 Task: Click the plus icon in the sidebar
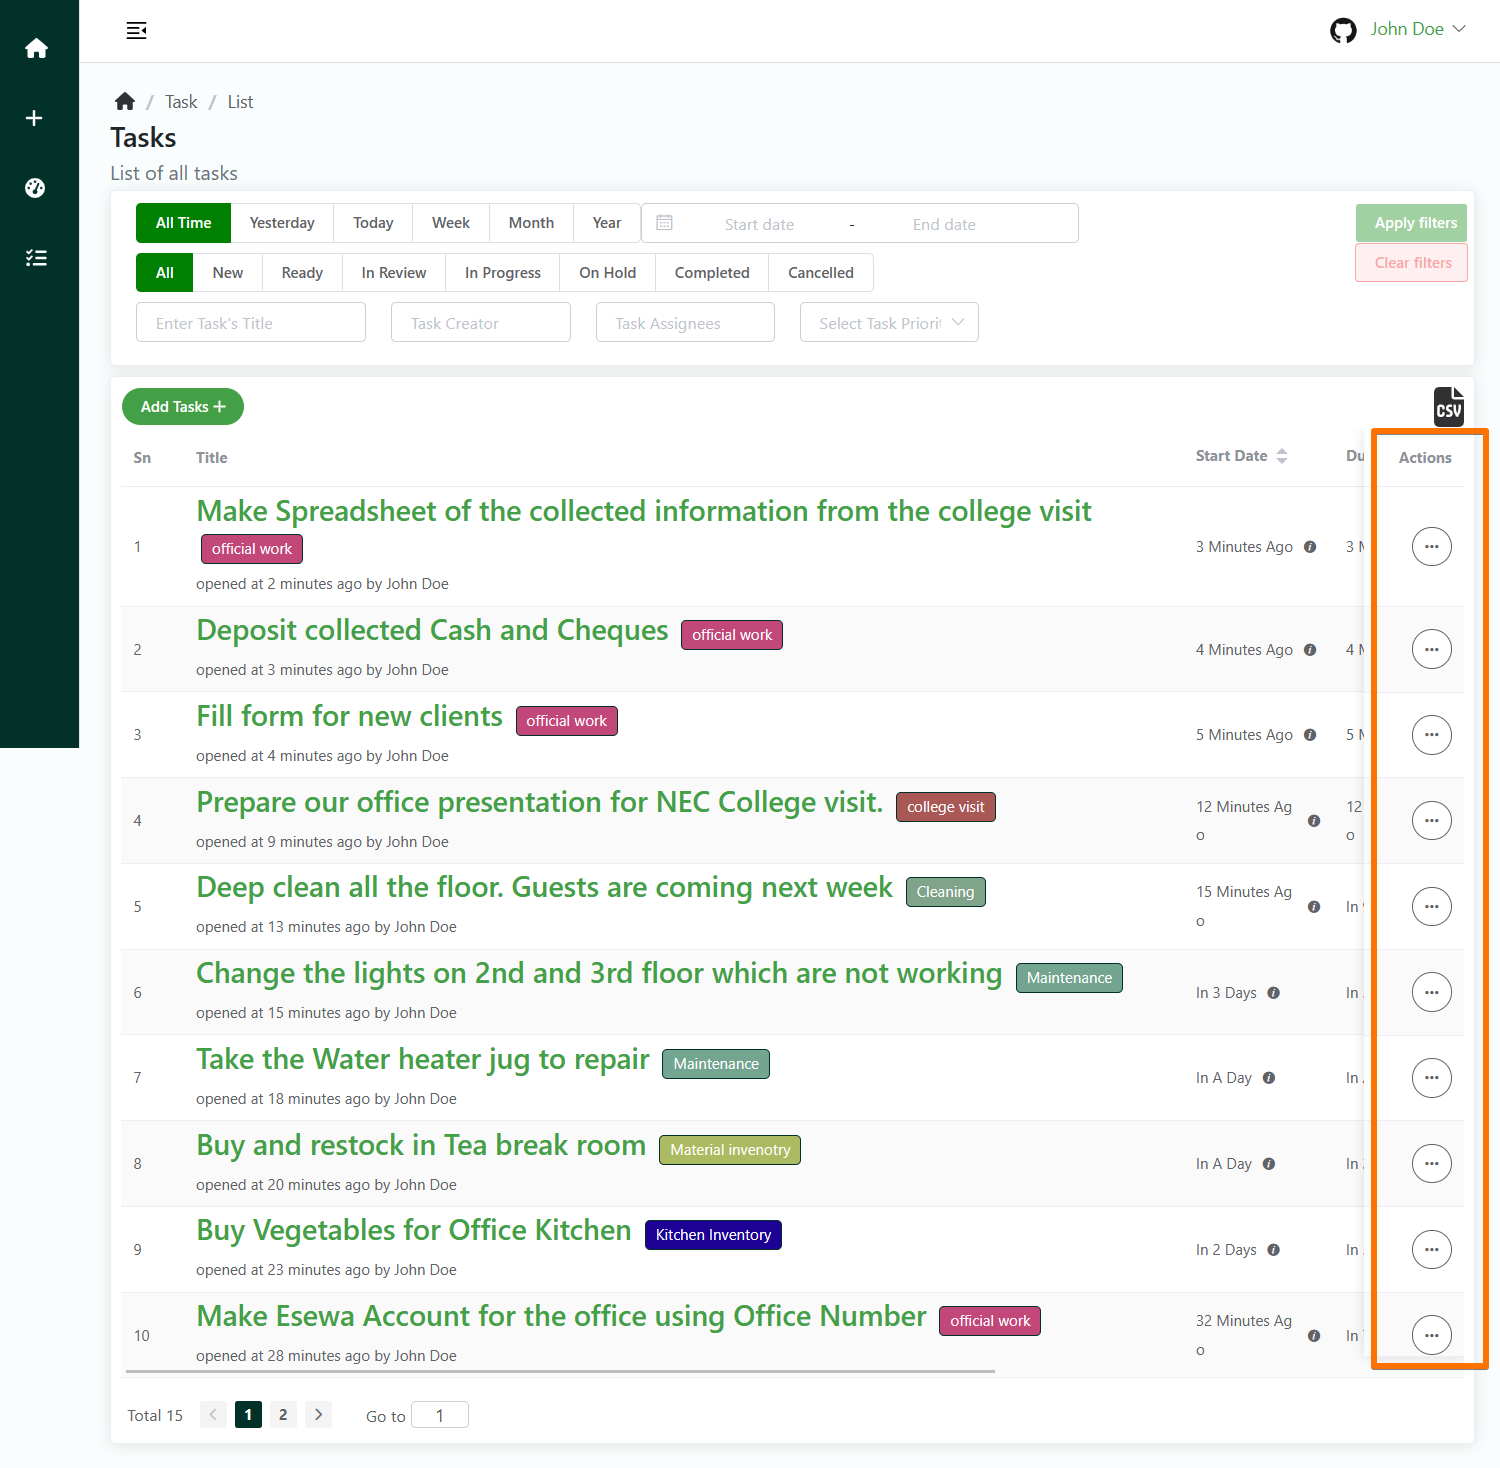click(34, 118)
